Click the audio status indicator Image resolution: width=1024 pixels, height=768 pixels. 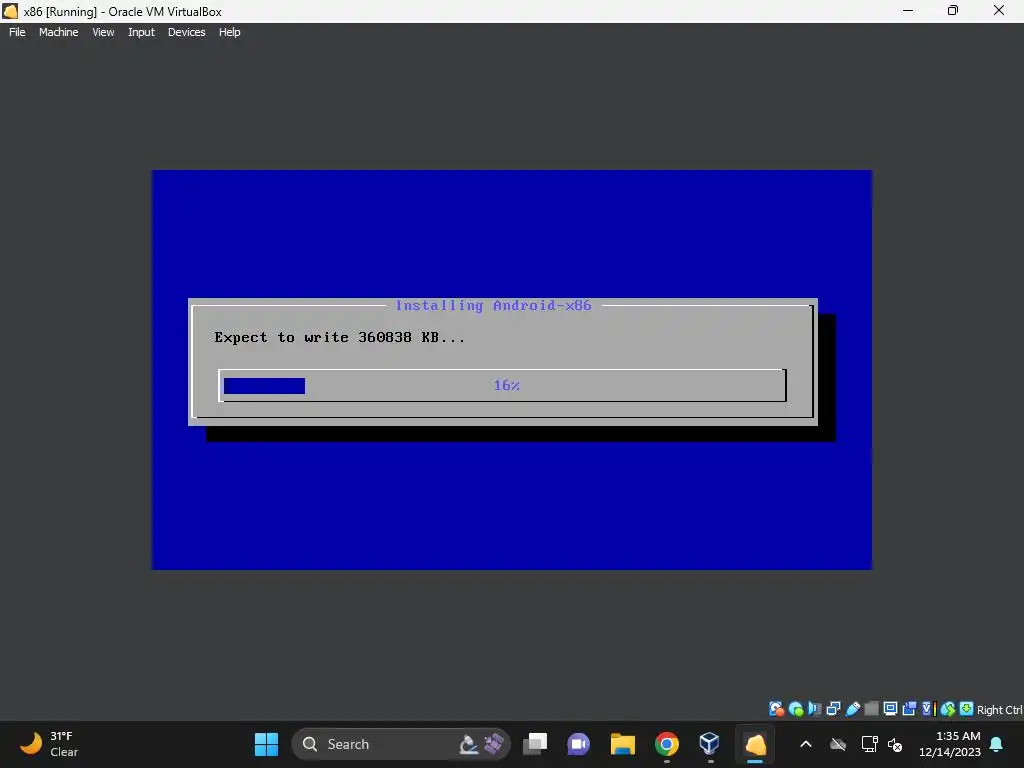pyautogui.click(x=814, y=709)
